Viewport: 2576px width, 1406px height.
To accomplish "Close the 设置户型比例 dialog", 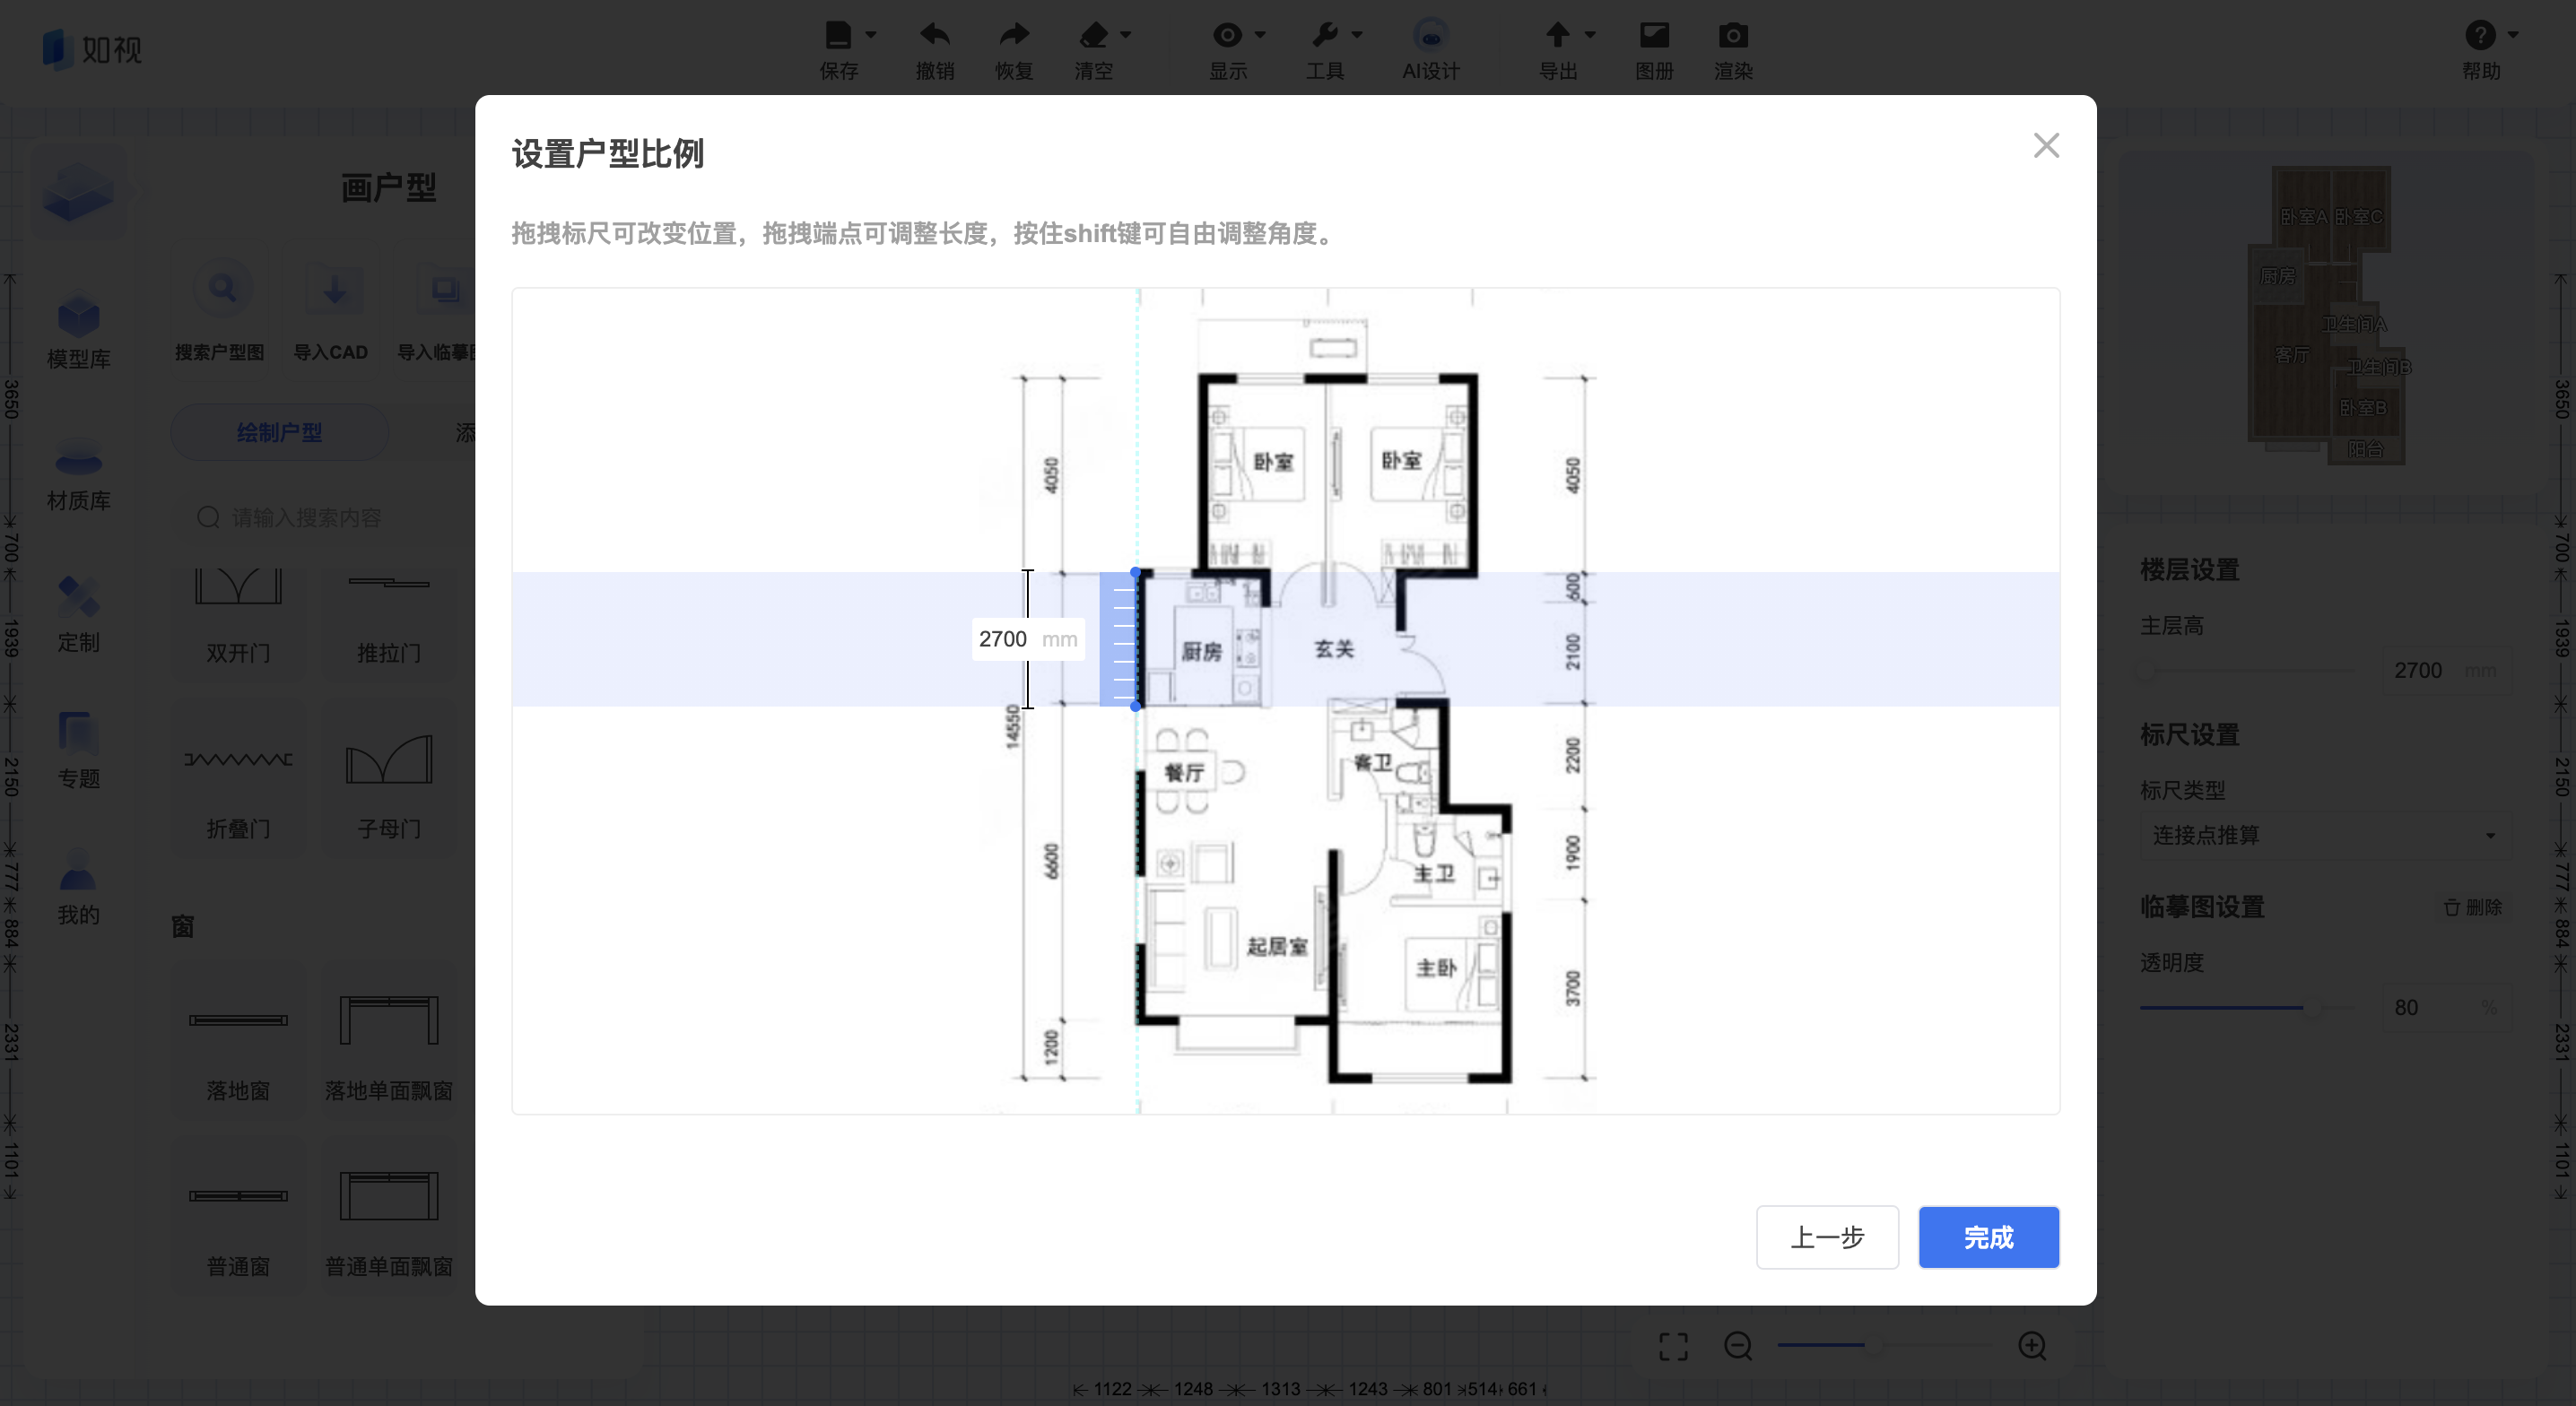I will 2046,146.
